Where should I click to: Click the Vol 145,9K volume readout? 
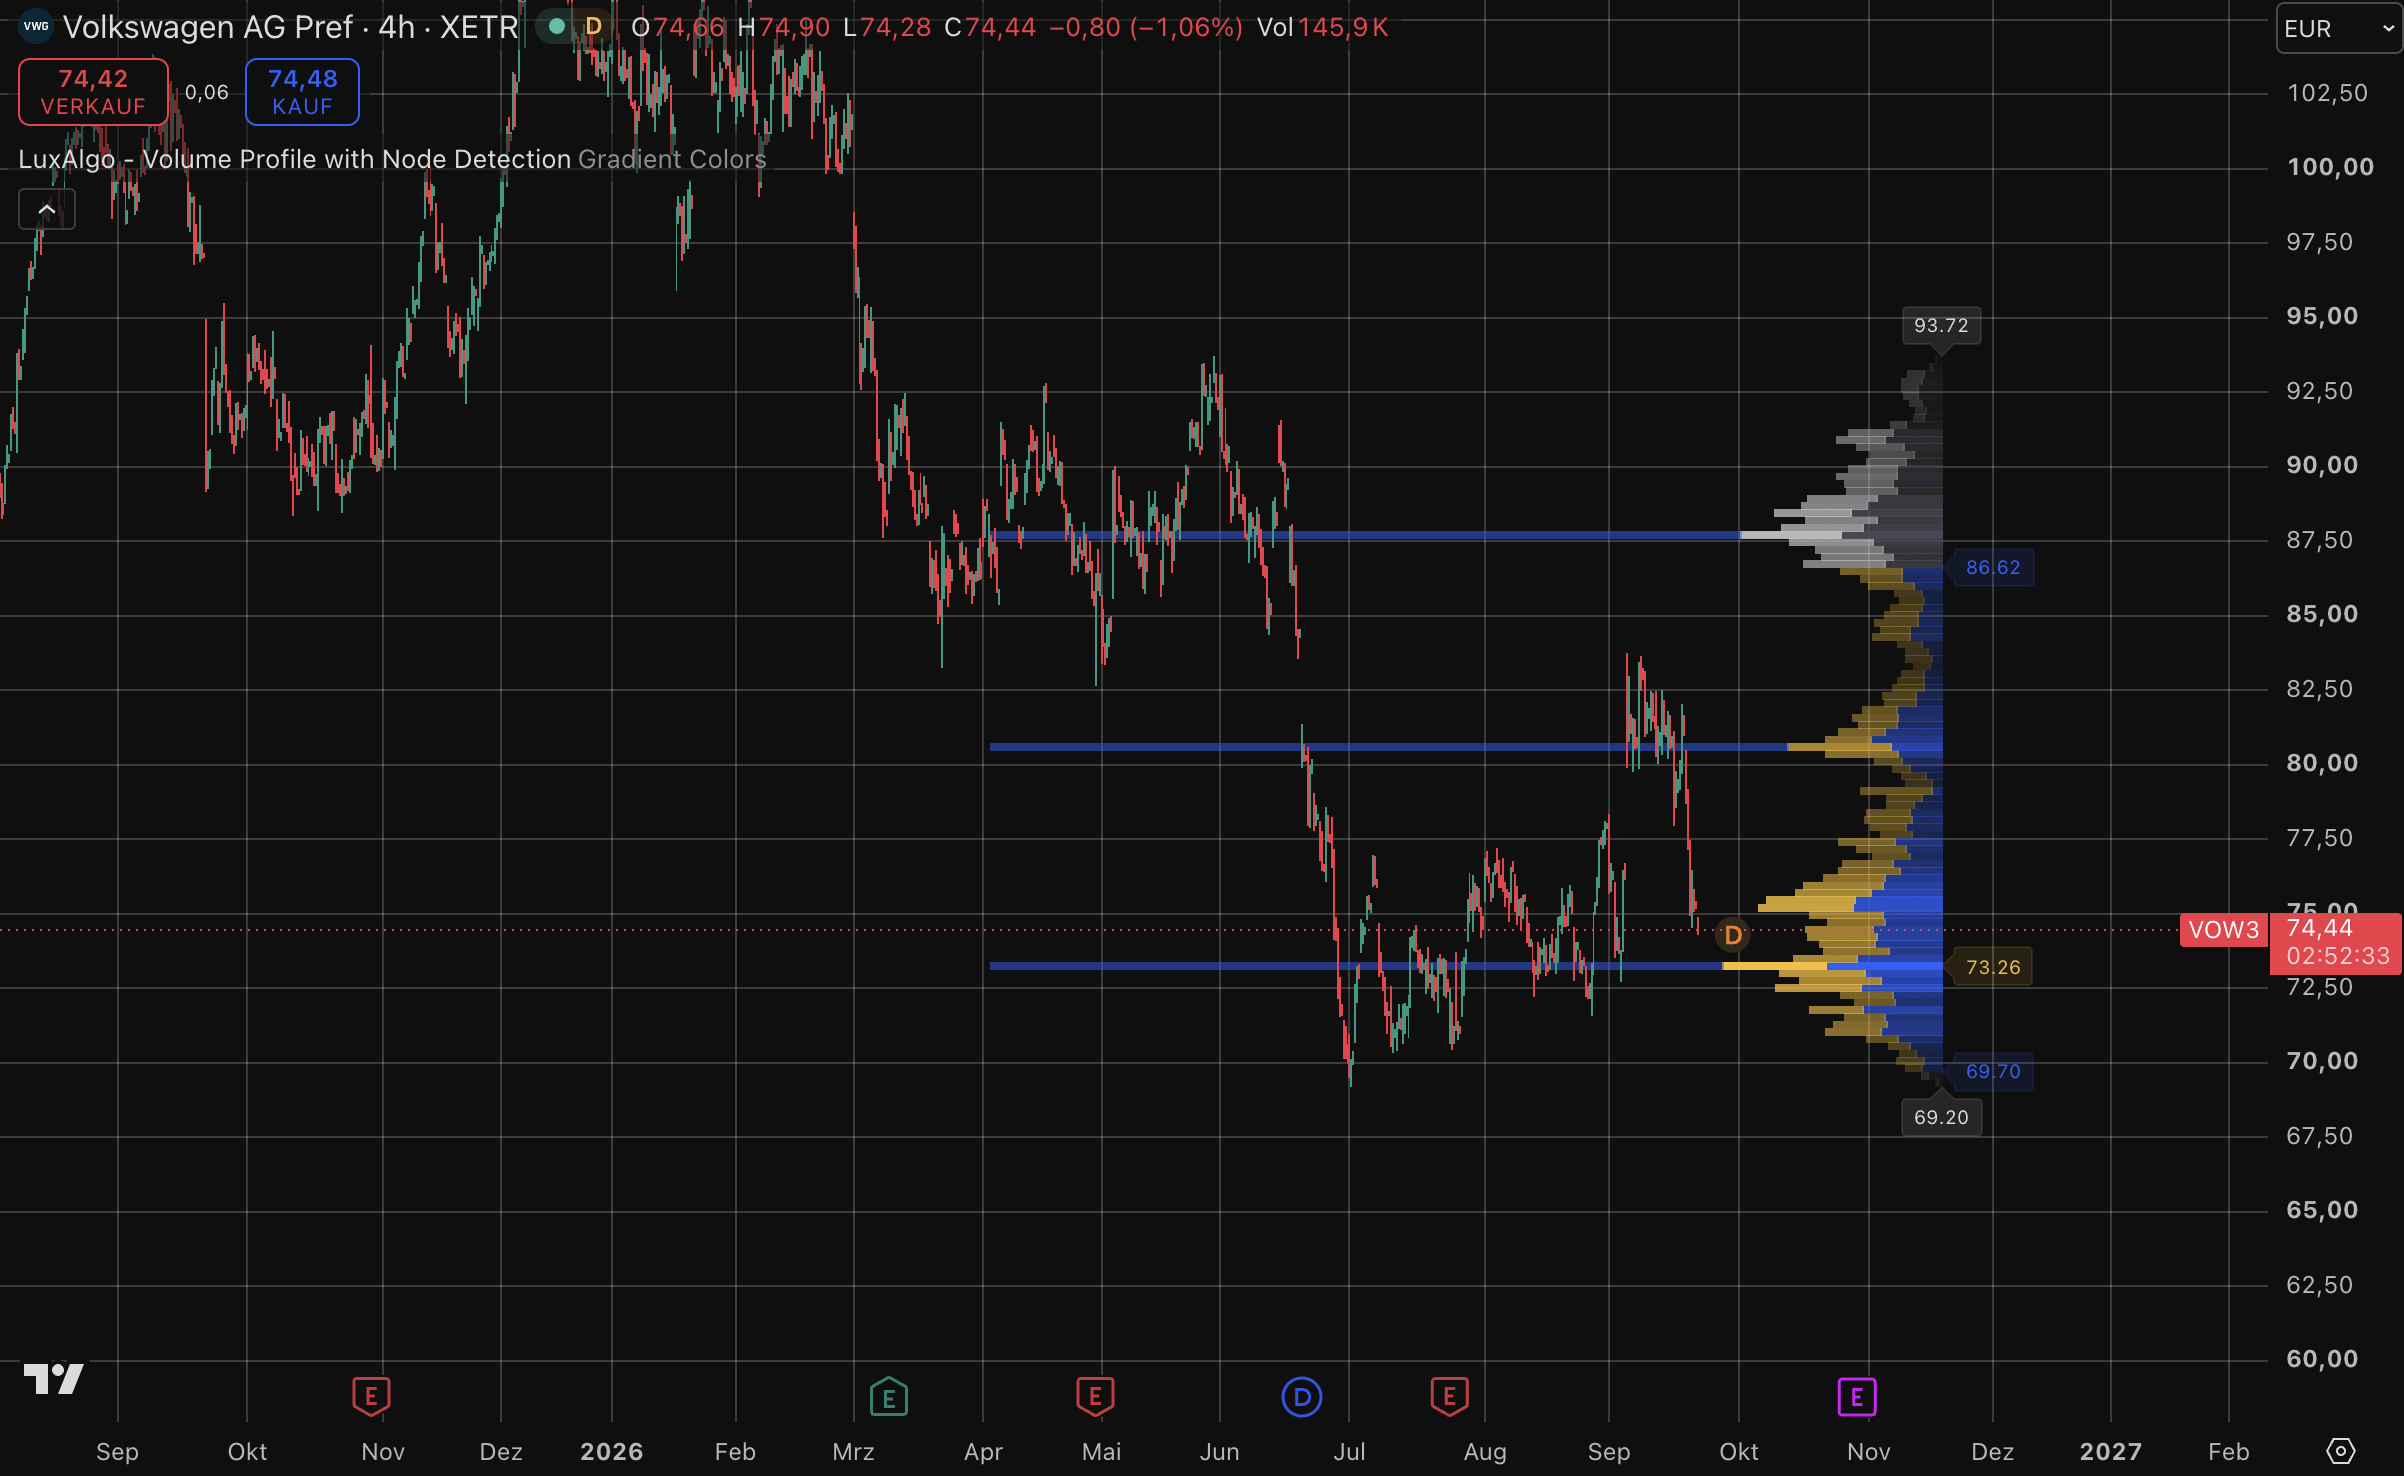1322,27
